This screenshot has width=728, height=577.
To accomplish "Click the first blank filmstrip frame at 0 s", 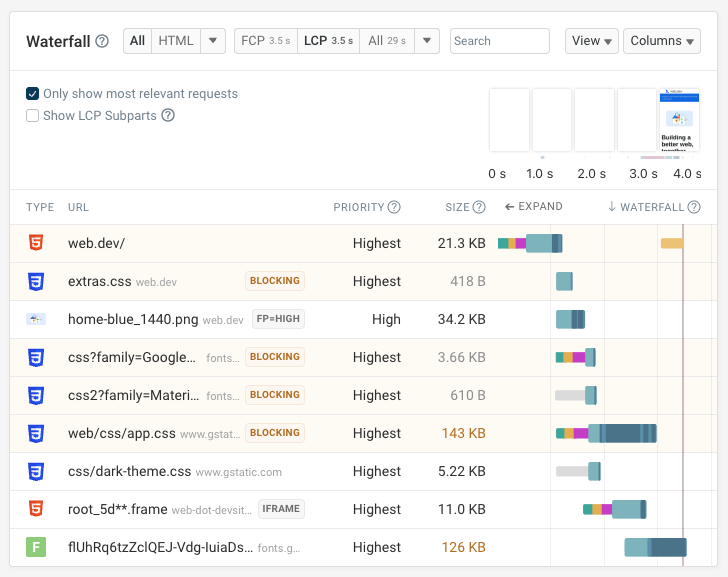I will (509, 120).
